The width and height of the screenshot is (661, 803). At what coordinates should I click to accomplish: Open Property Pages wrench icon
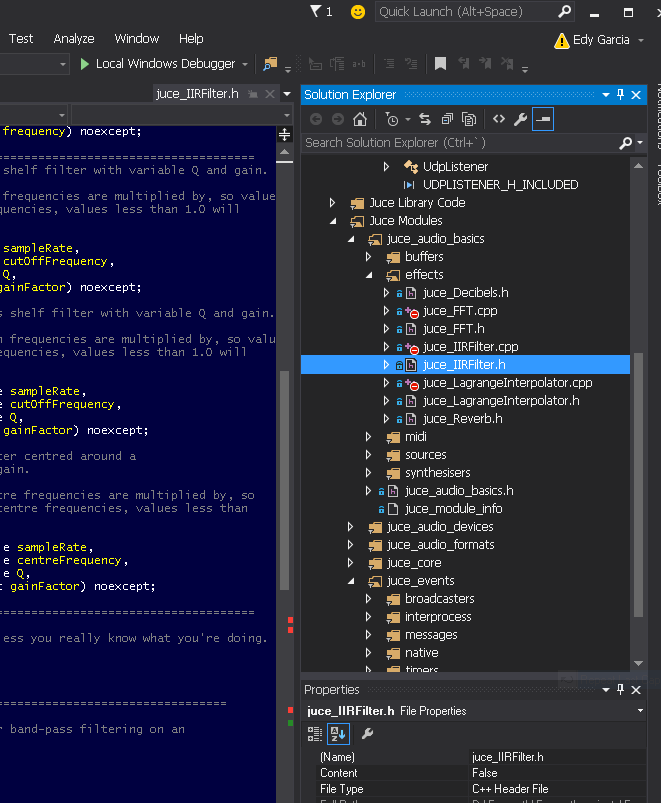click(x=367, y=734)
